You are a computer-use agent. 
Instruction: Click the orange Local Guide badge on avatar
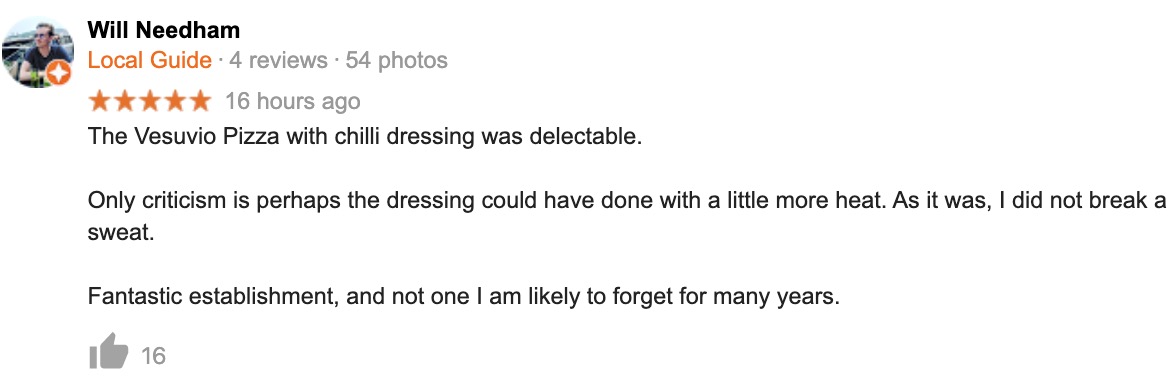click(59, 74)
